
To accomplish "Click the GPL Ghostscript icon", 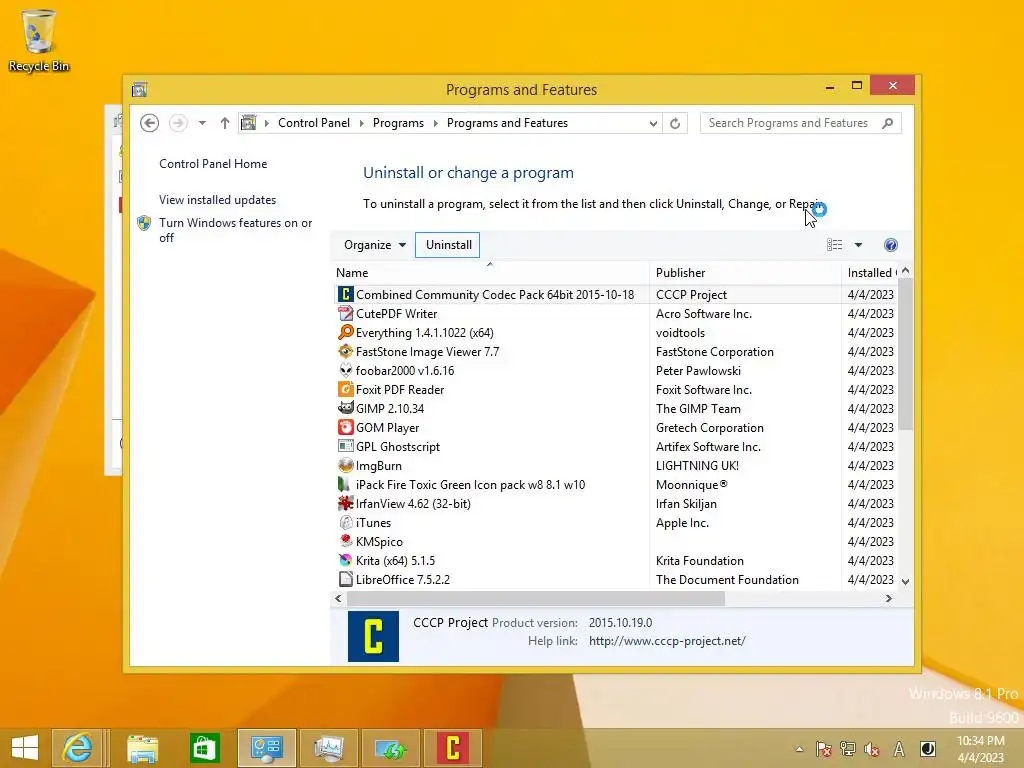I will [345, 447].
